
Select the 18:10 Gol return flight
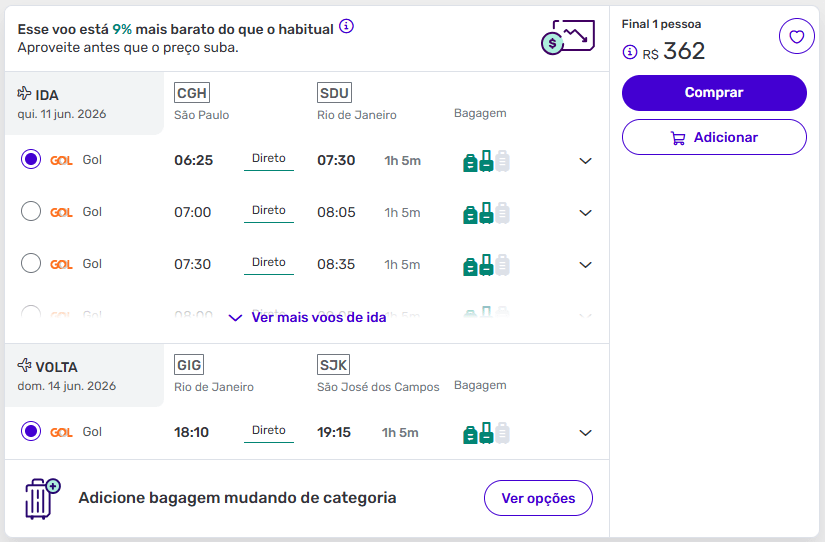[x=31, y=431]
